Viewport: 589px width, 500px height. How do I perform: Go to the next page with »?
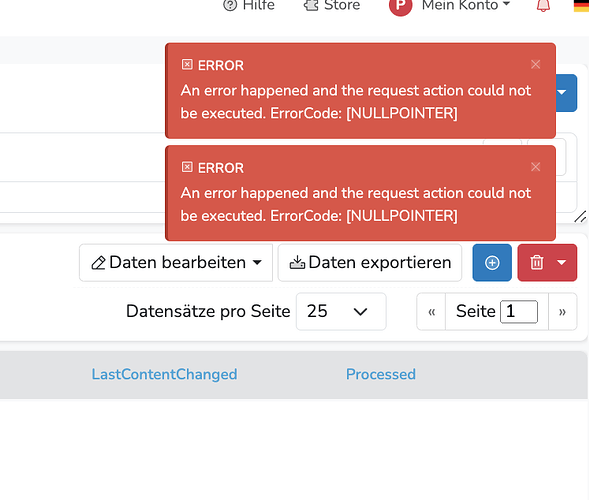coord(562,312)
